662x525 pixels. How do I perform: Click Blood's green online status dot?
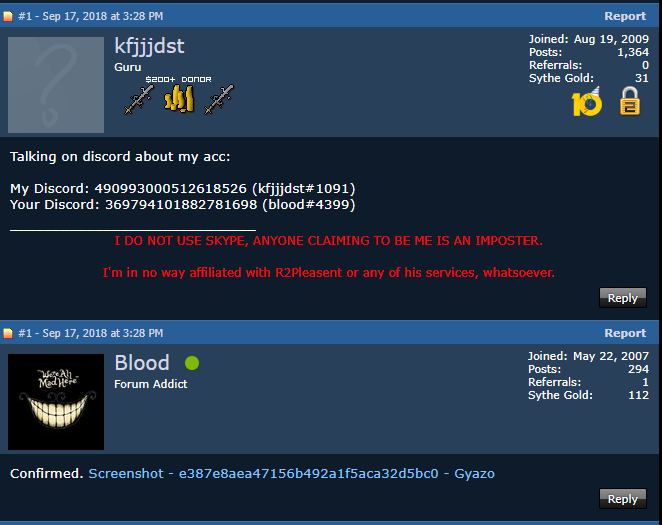192,363
